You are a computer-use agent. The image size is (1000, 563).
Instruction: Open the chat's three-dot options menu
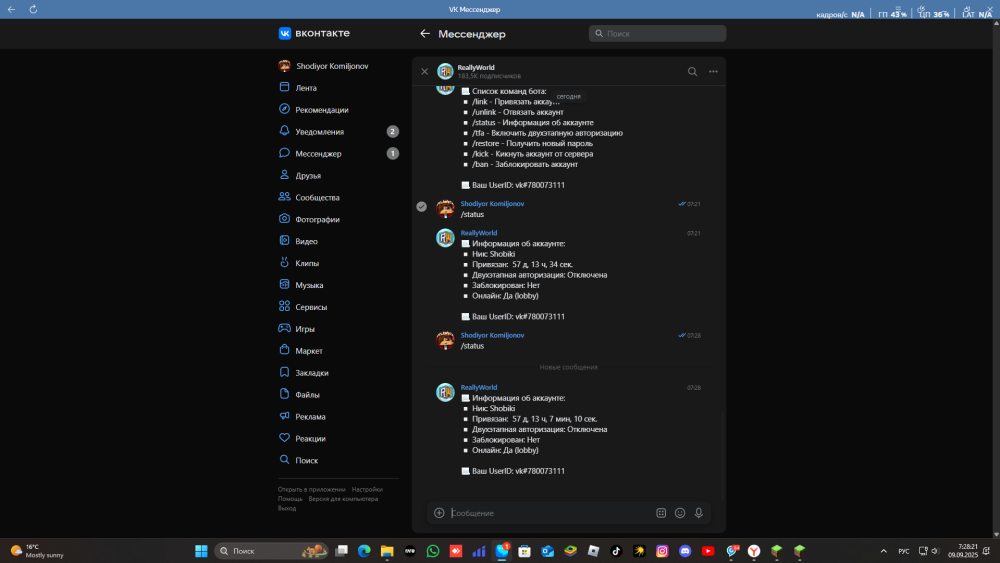tap(713, 71)
